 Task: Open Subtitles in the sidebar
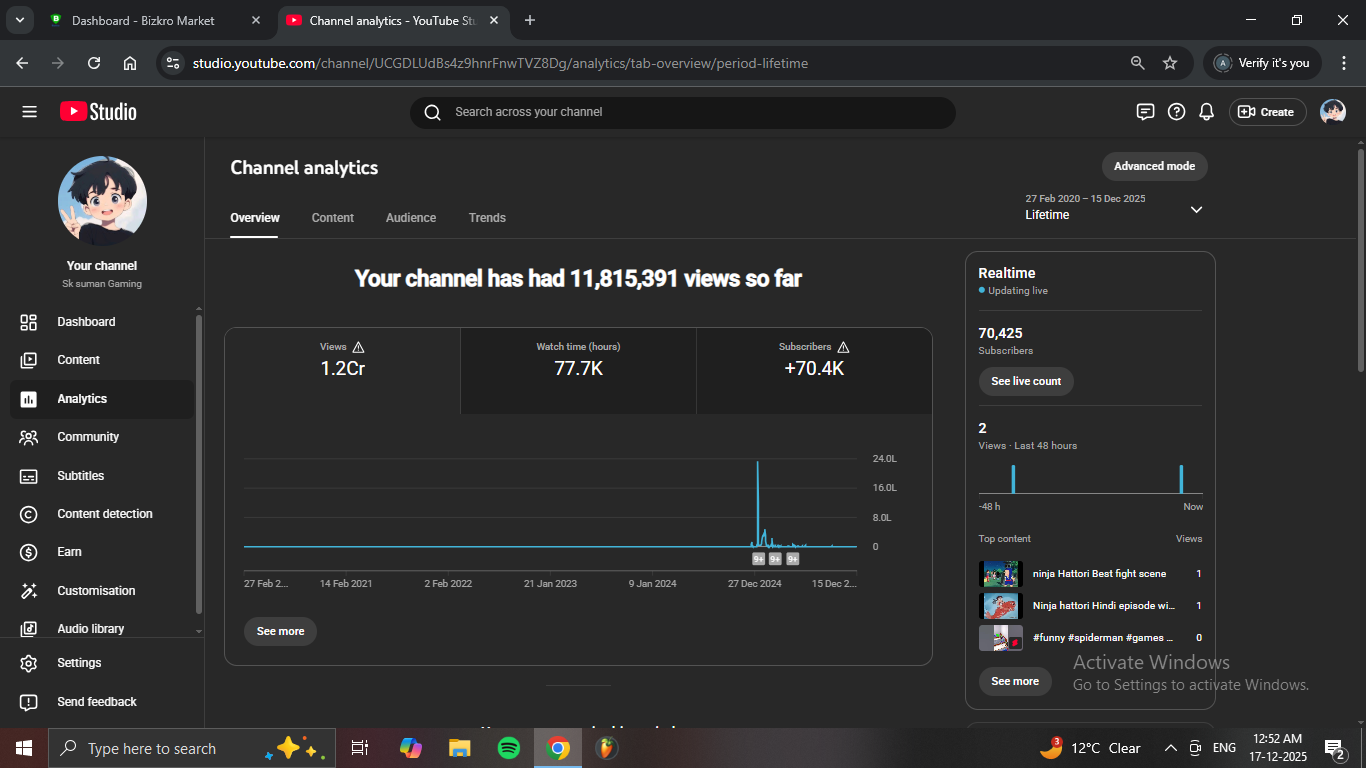(80, 476)
